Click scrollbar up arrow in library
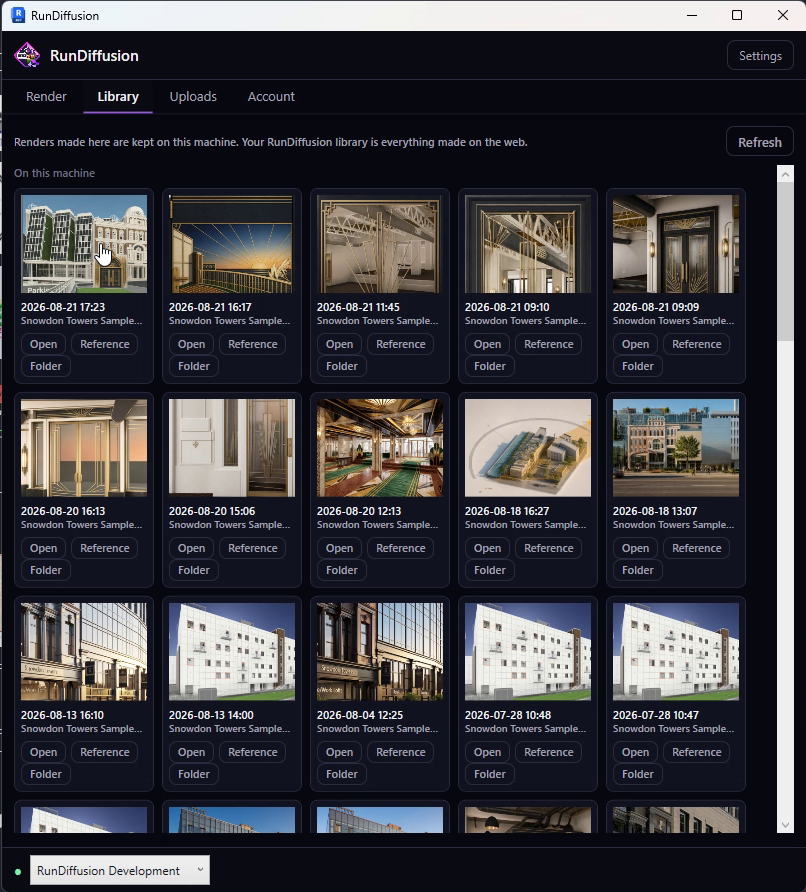The image size is (806, 892). (x=785, y=174)
